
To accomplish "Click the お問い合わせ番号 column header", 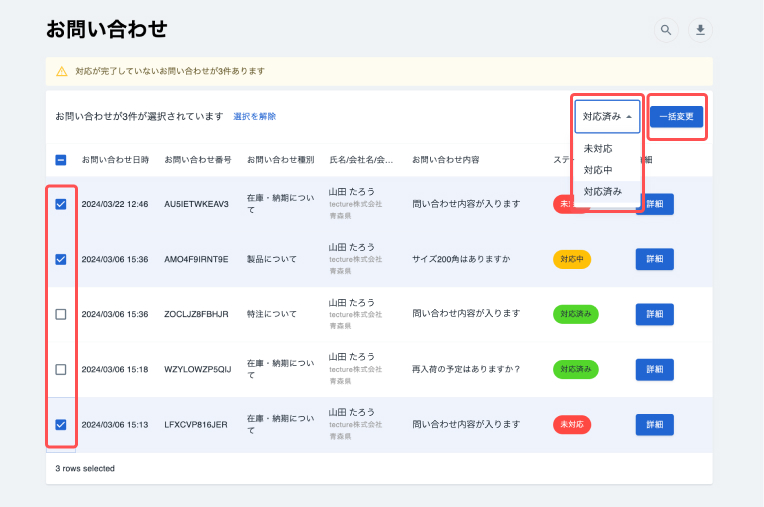I will 198,160.
